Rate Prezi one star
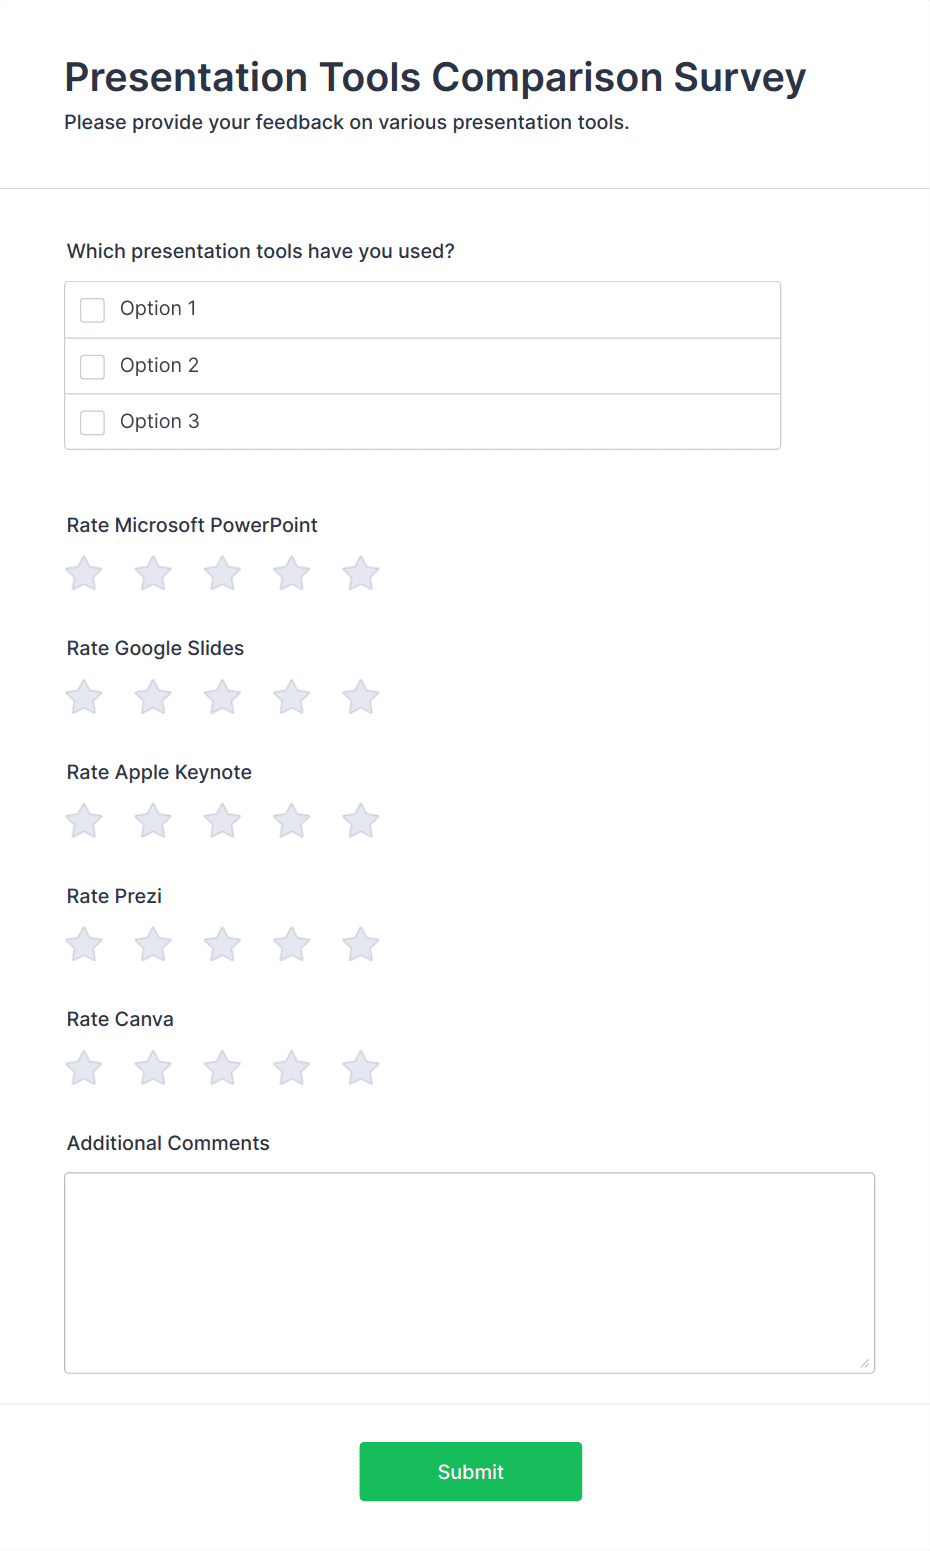 [x=84, y=945]
